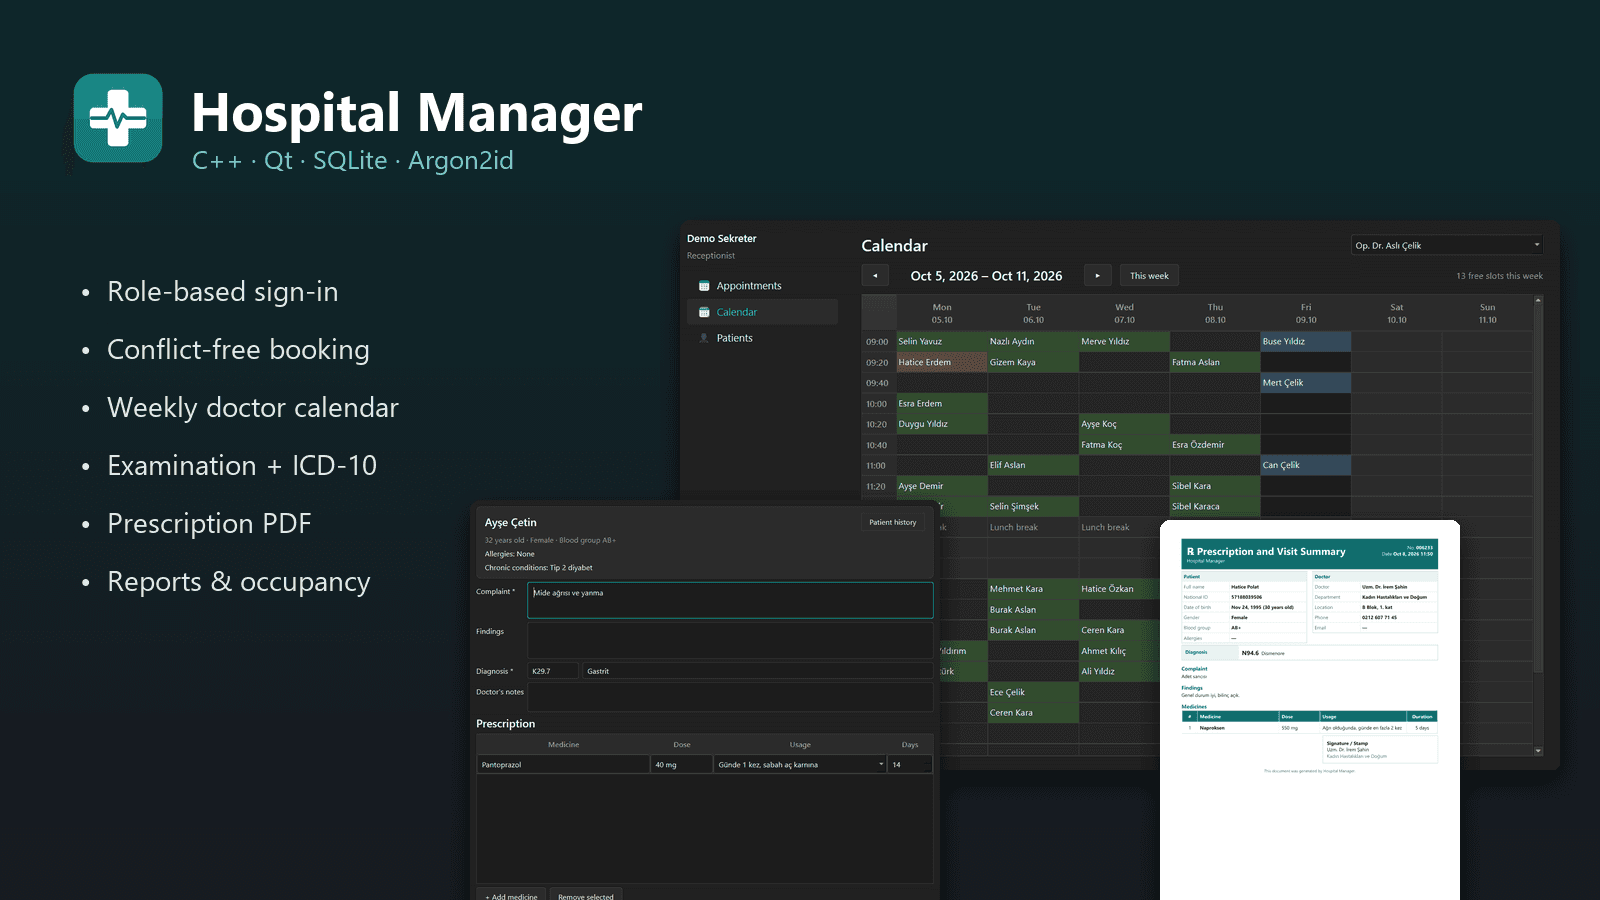Click the Calendar sidebar icon

click(x=704, y=312)
